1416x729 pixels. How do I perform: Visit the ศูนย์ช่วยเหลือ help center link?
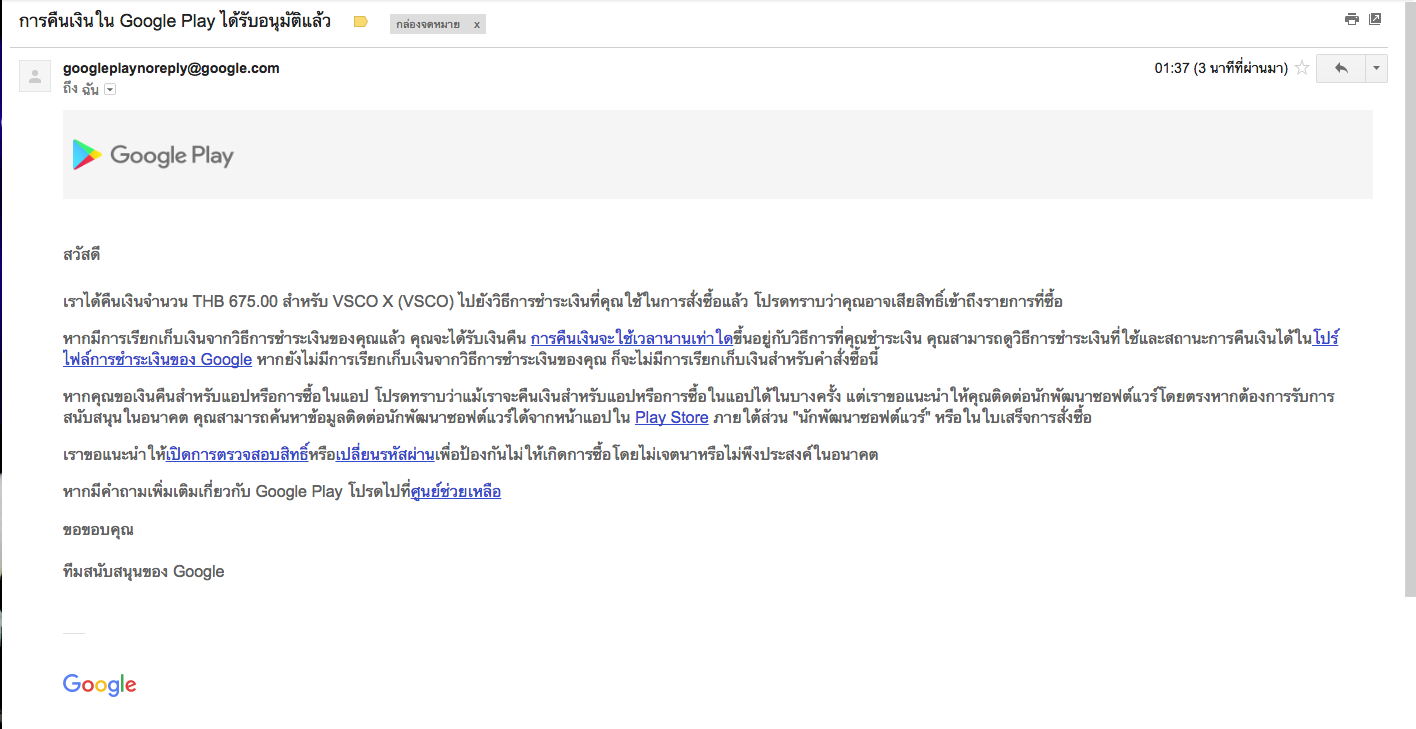pos(456,491)
